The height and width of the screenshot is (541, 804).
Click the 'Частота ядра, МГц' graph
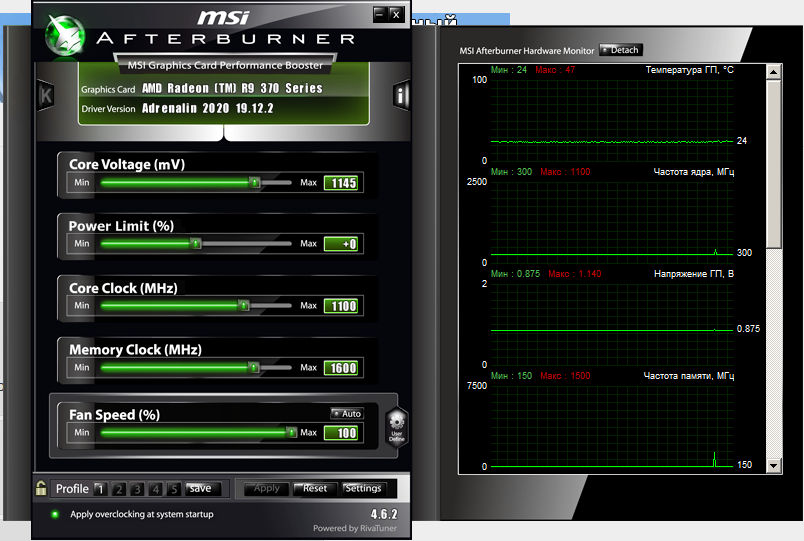(612, 222)
